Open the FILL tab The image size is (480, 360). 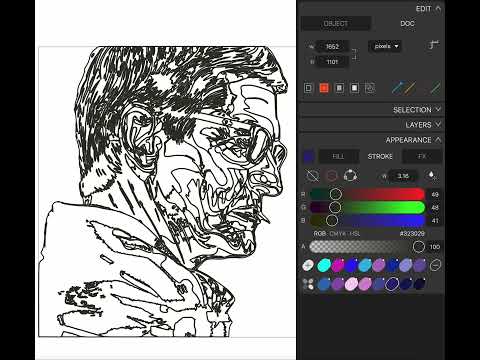(x=338, y=156)
